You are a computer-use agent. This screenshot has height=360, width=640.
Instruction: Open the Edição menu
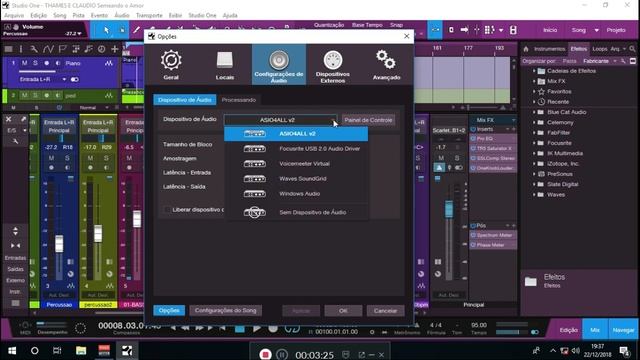pos(39,15)
